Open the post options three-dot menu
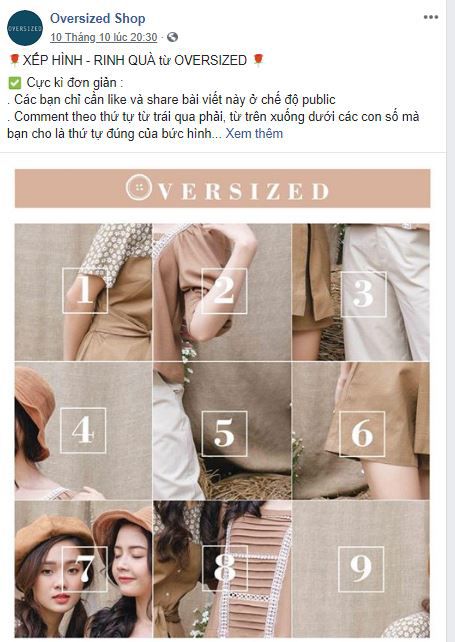The image size is (455, 642). tap(431, 17)
